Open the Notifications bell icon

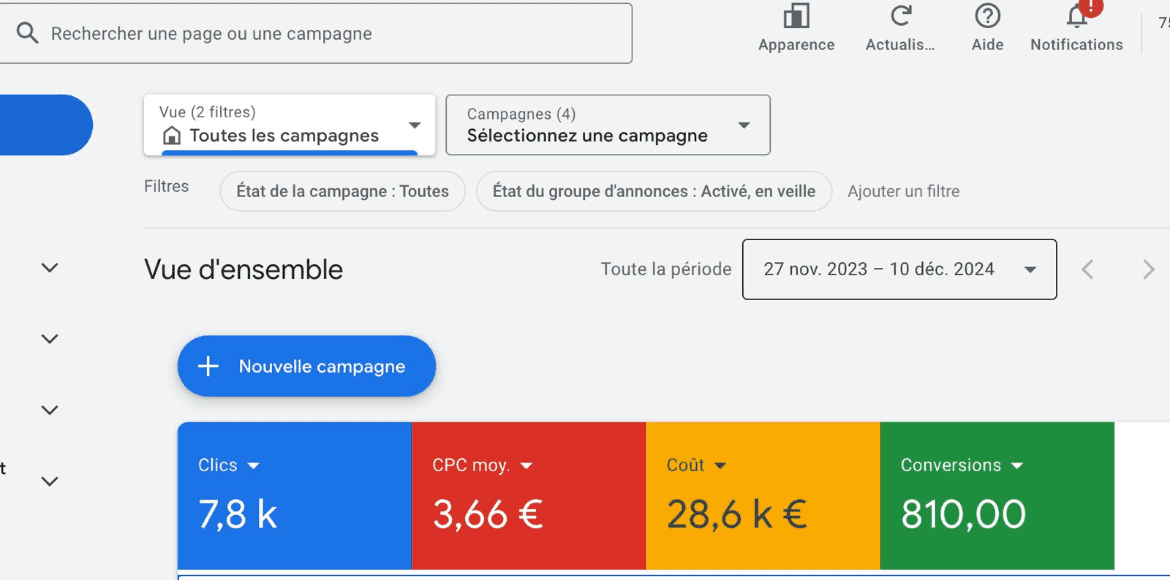point(1077,16)
